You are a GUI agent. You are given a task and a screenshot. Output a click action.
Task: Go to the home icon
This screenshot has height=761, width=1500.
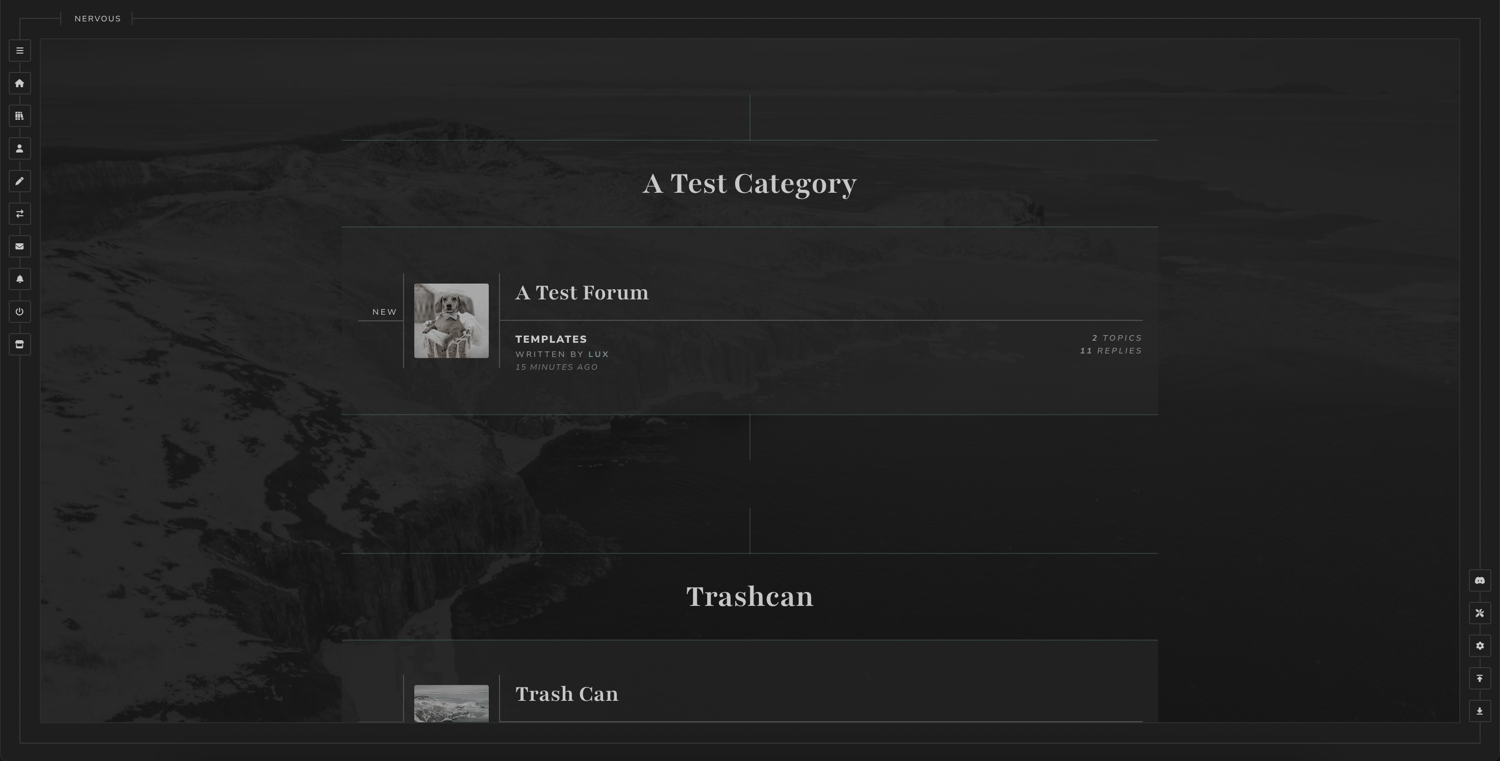tap(19, 83)
